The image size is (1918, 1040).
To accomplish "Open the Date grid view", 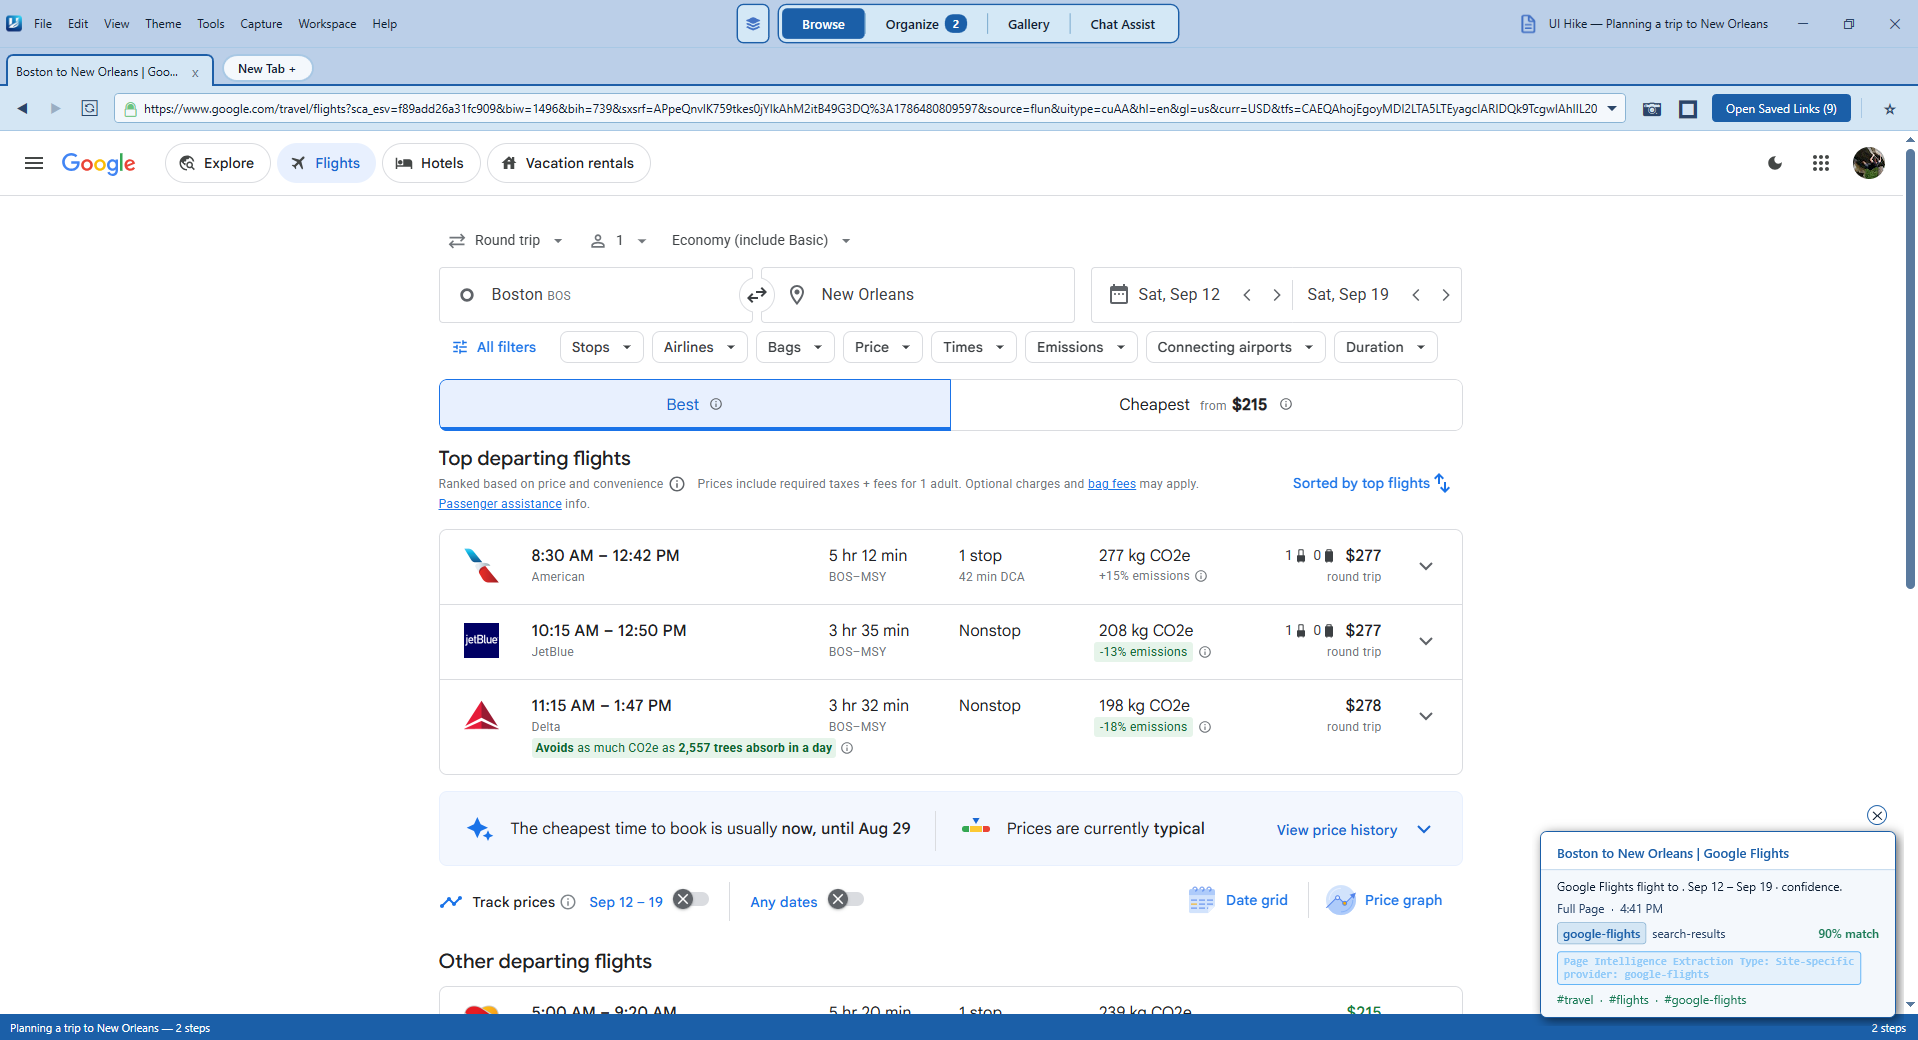I will pyautogui.click(x=1238, y=900).
